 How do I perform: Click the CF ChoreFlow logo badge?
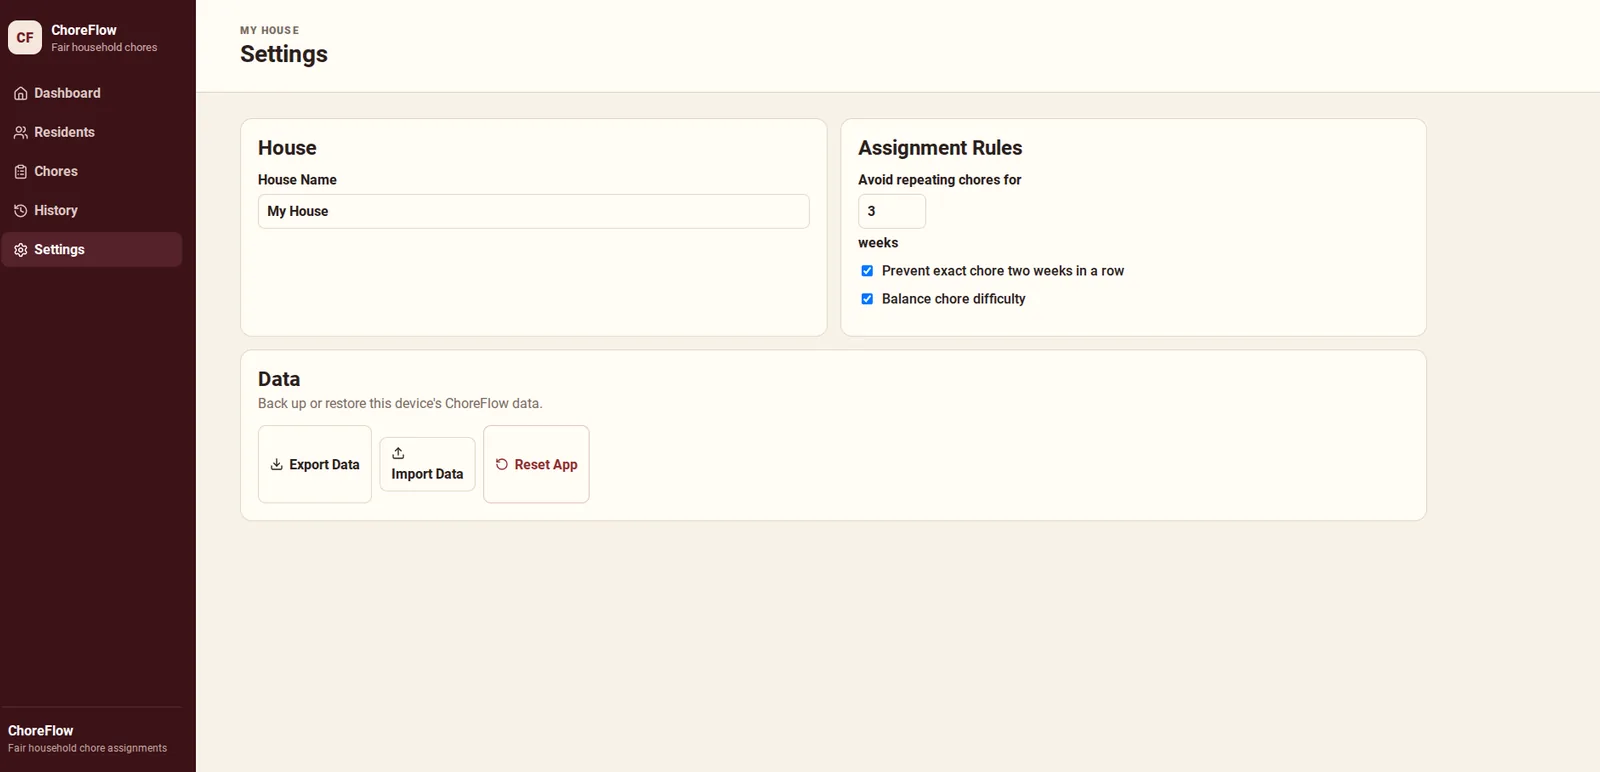click(x=25, y=38)
